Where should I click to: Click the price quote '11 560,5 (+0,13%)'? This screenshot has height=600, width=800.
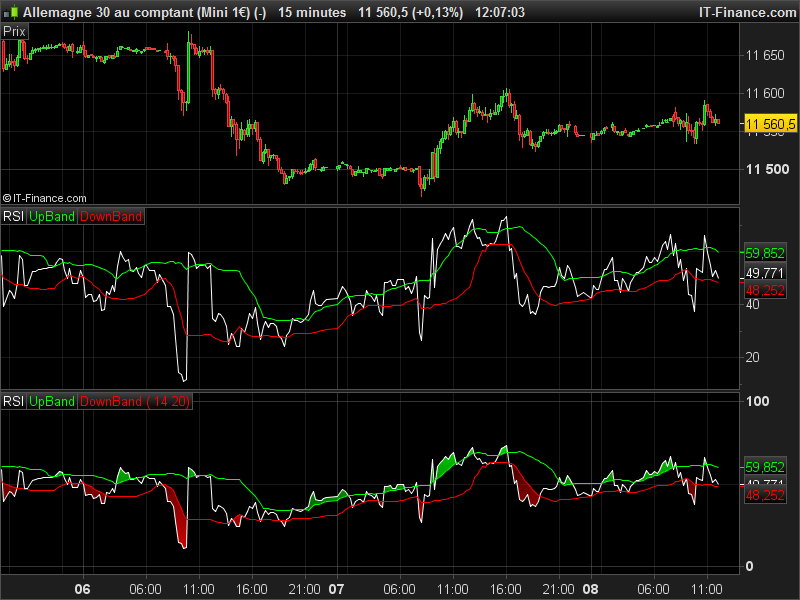tap(410, 12)
